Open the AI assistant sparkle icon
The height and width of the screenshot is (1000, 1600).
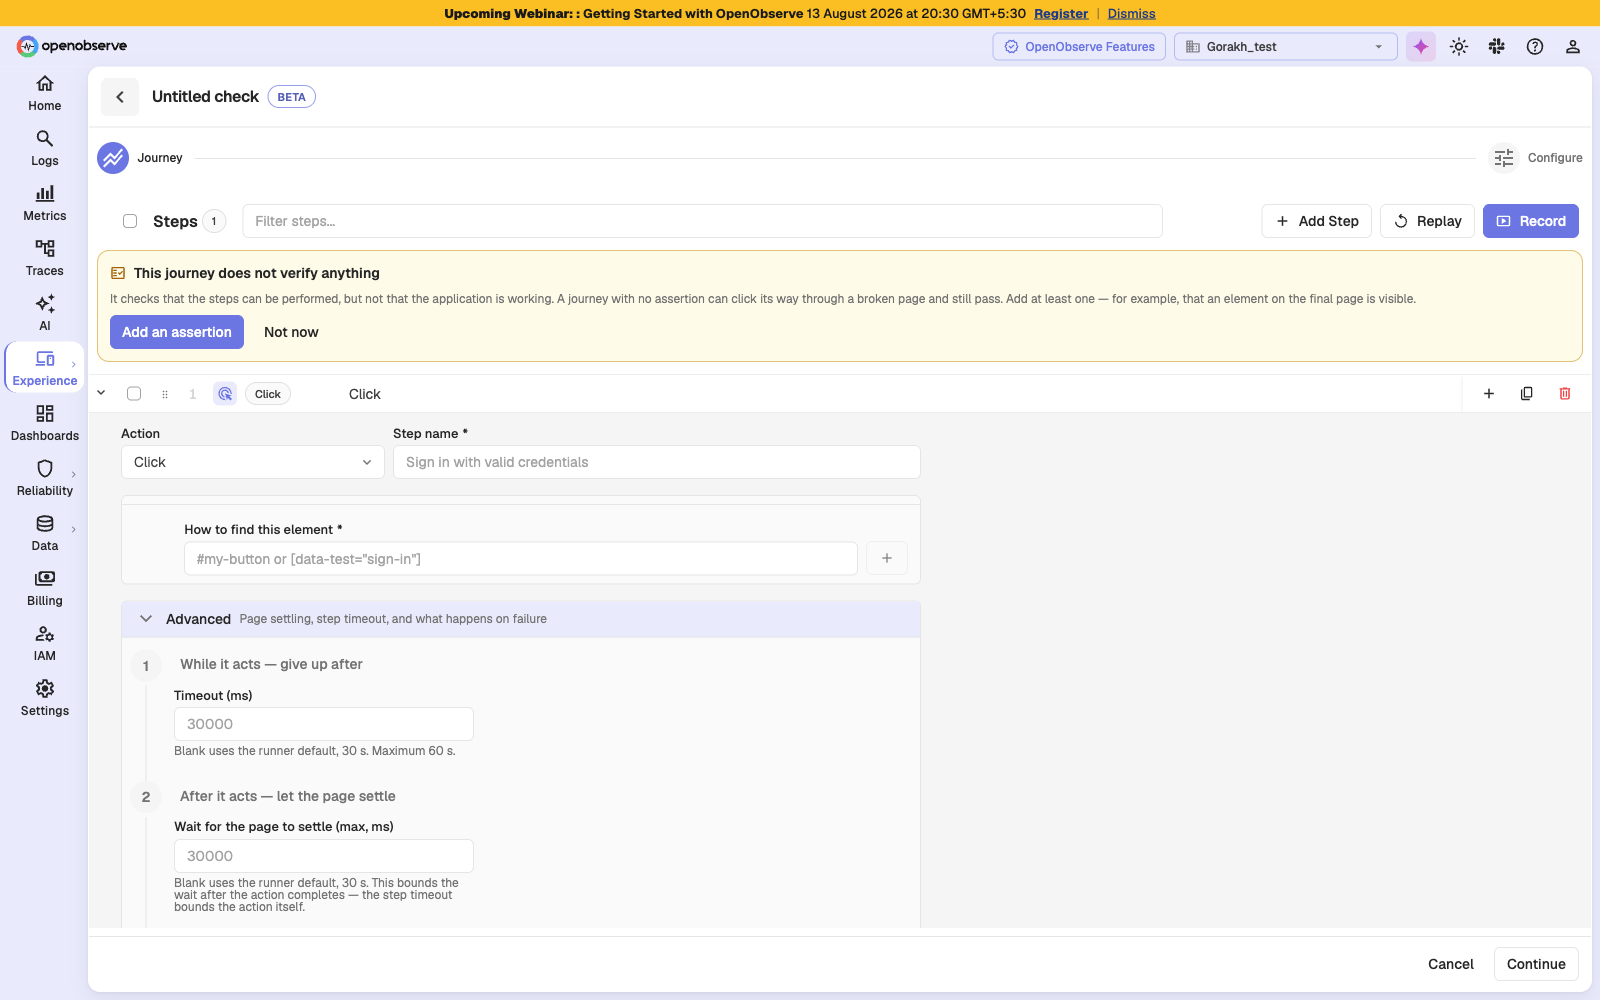point(1421,47)
